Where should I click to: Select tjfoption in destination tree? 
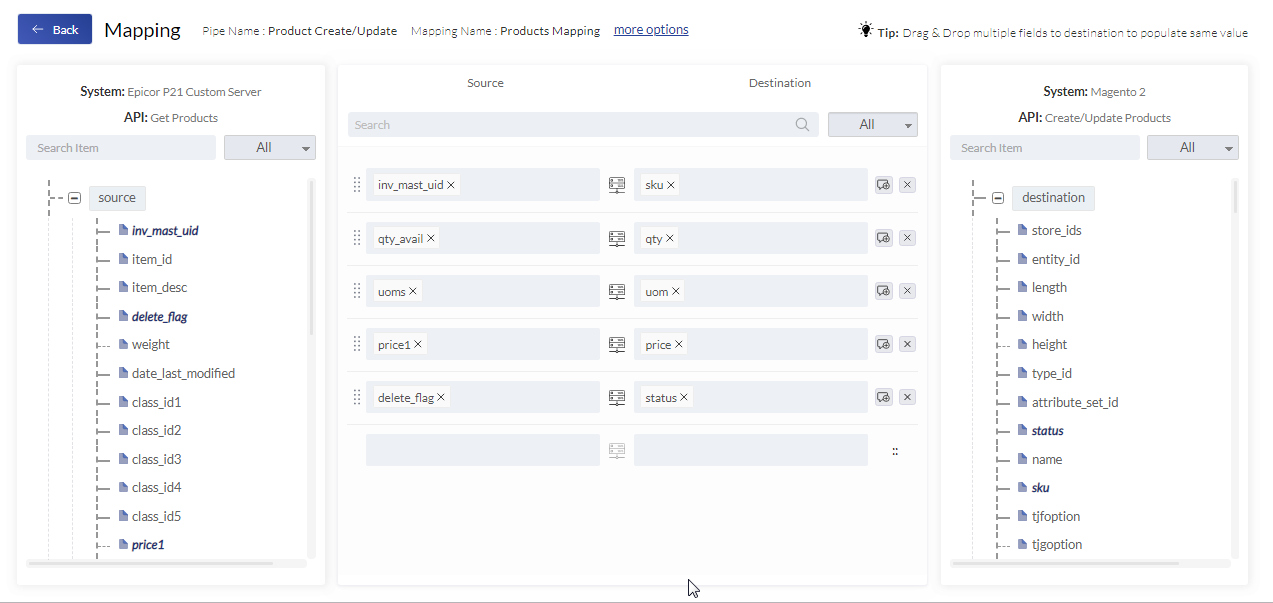click(1056, 516)
